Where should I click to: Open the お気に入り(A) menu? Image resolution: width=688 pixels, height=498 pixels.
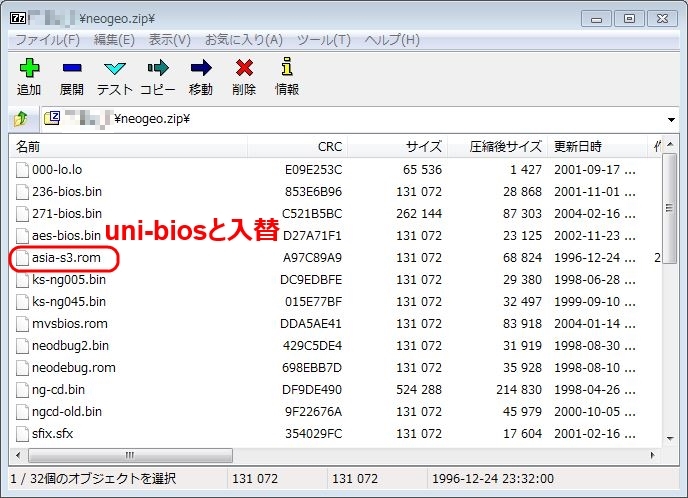[244, 40]
